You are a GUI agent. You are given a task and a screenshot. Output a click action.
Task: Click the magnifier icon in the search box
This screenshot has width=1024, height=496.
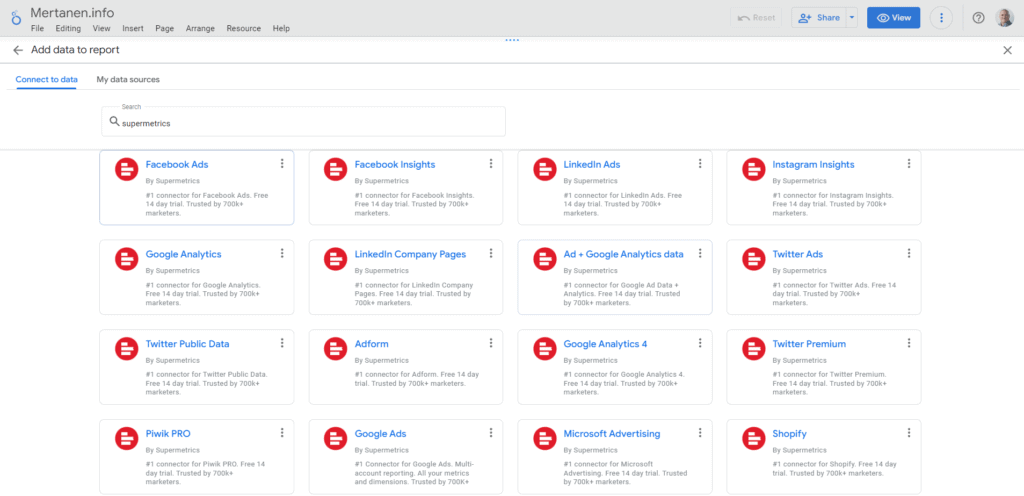click(x=114, y=122)
